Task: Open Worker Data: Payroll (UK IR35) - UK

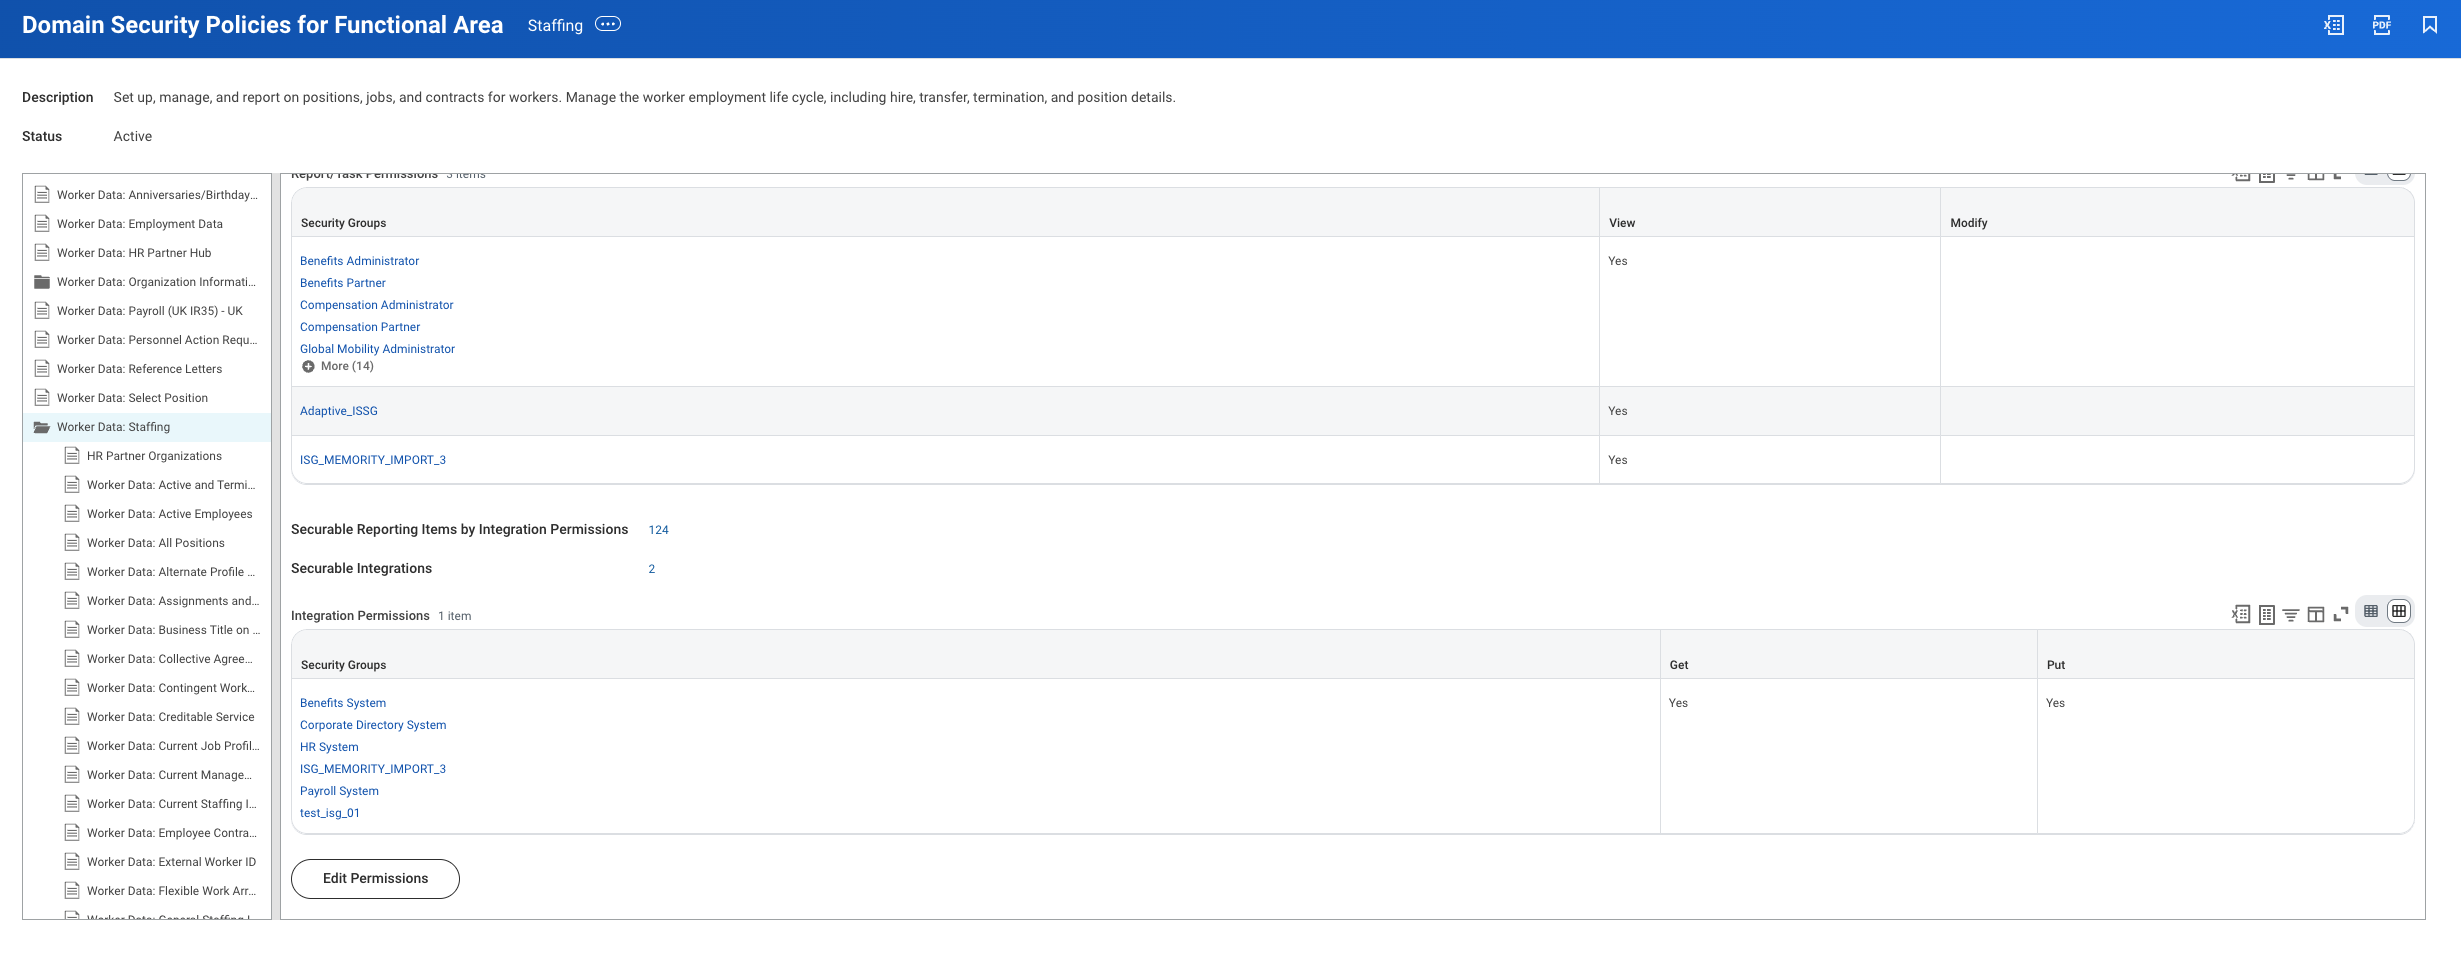Action: tap(150, 311)
